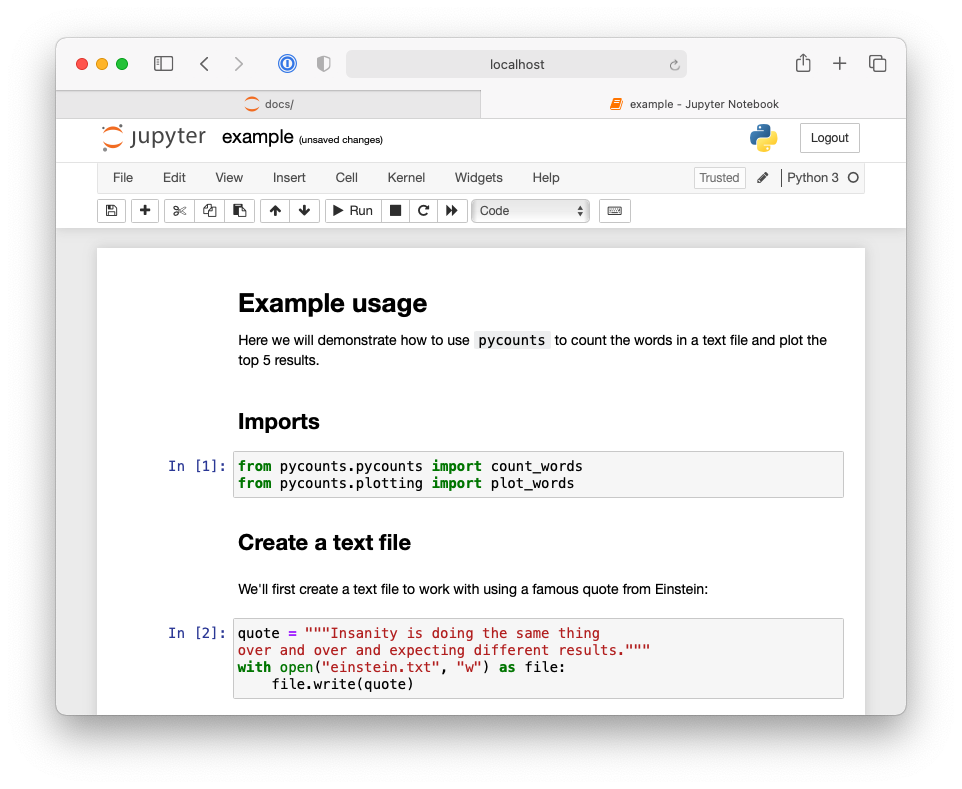Switch to example - Jupyter Notebook tab
The height and width of the screenshot is (789, 962).
click(x=693, y=104)
